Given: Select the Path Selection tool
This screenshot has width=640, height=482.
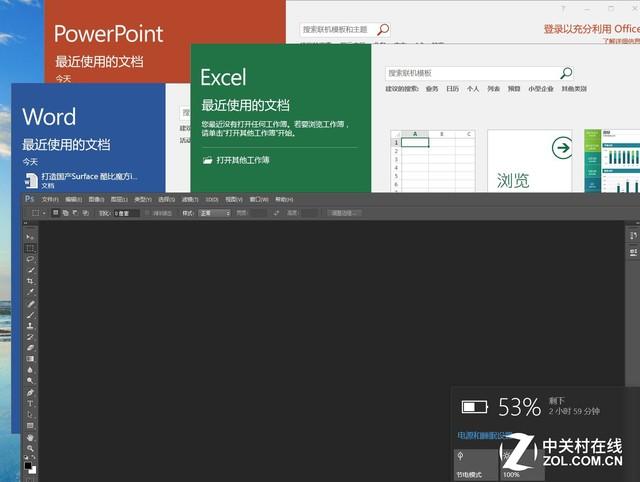Looking at the screenshot, I should 30,414.
